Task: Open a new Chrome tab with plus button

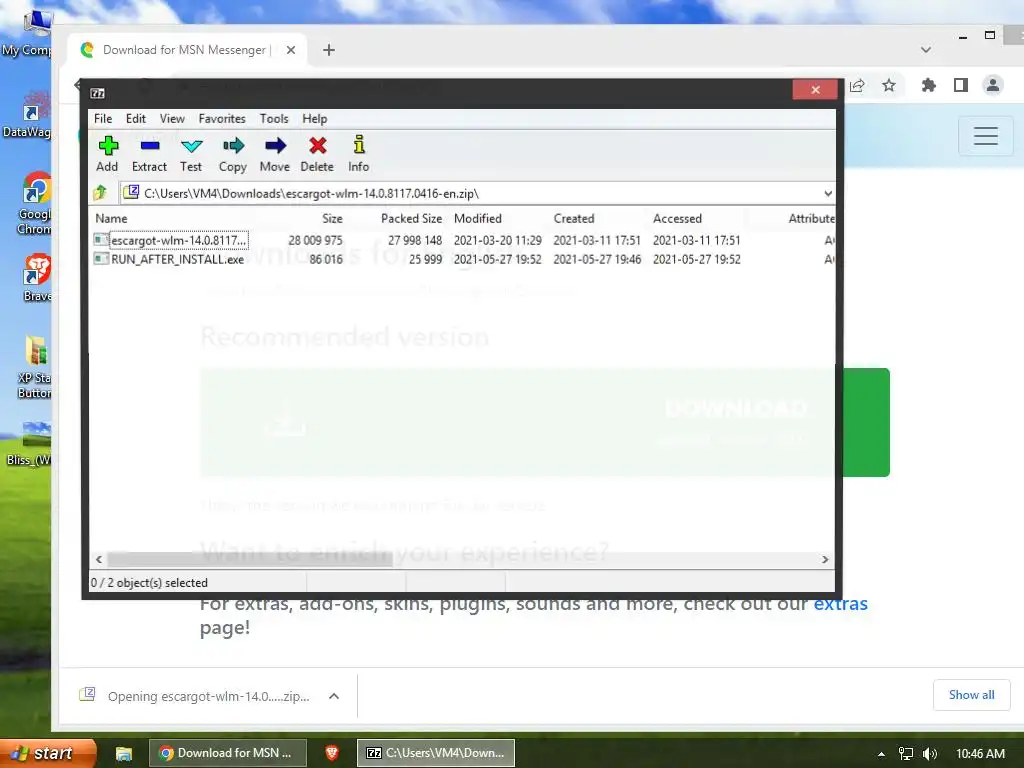Action: (329, 50)
